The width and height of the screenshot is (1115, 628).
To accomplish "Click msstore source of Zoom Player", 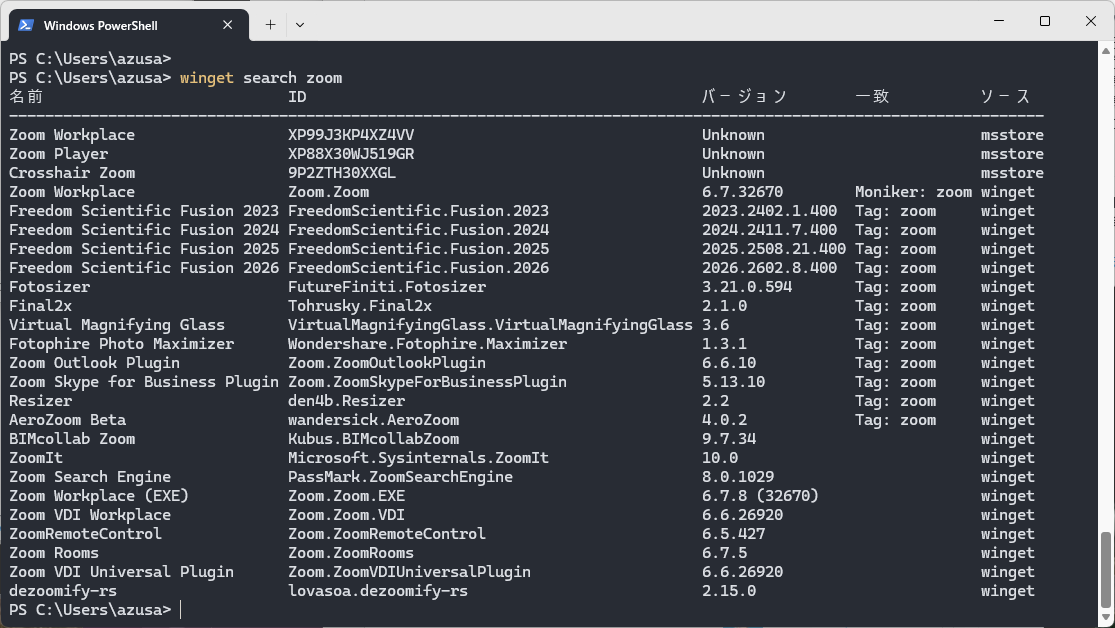I will [x=1012, y=154].
